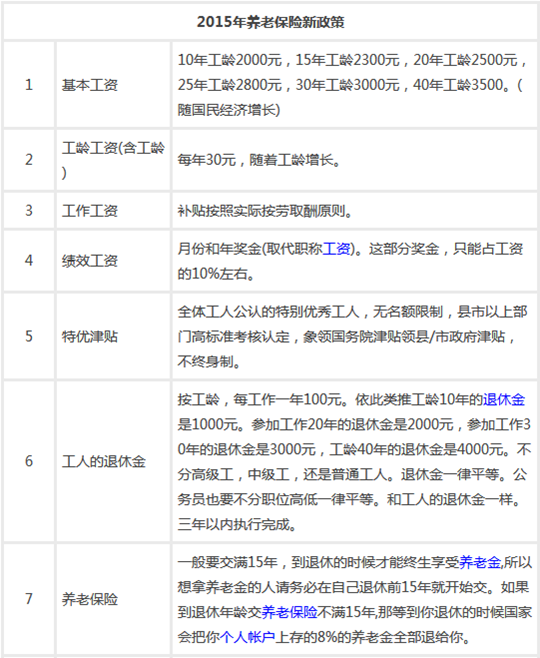Select row number 7 cell

[x=29, y=599]
